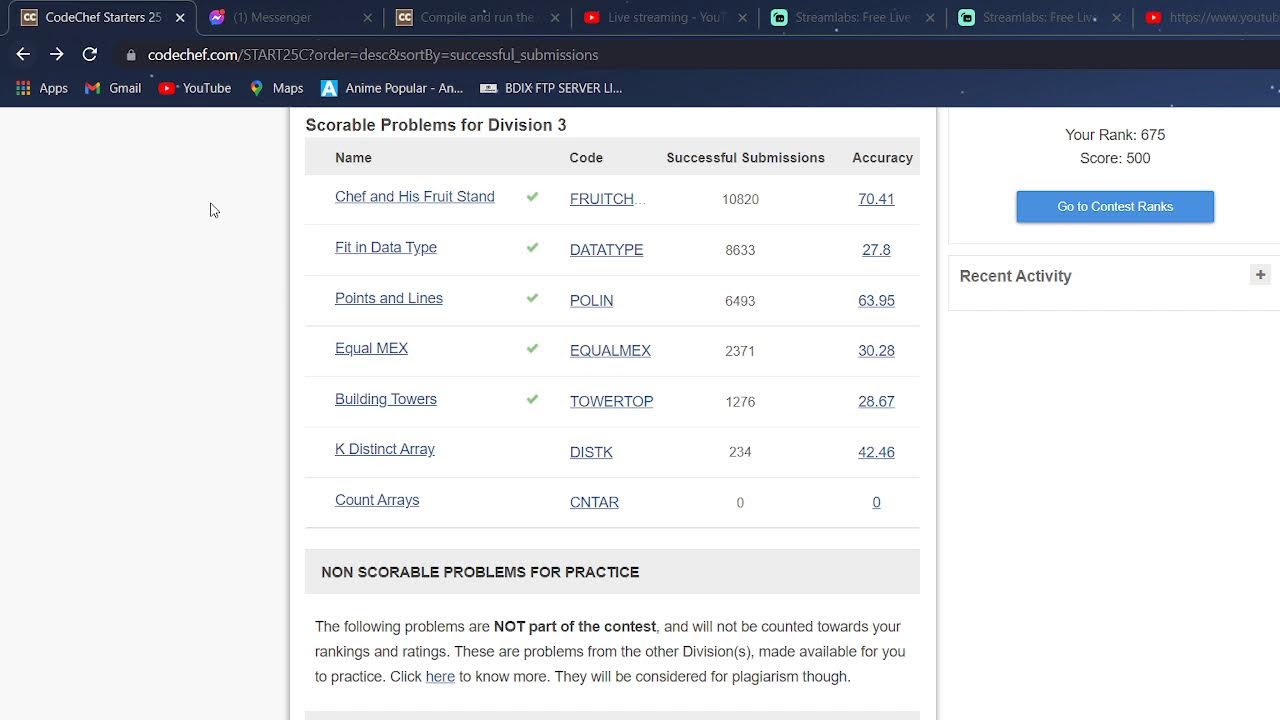The height and width of the screenshot is (720, 1280).
Task: Click accuracy 28.67 link
Action: point(876,401)
